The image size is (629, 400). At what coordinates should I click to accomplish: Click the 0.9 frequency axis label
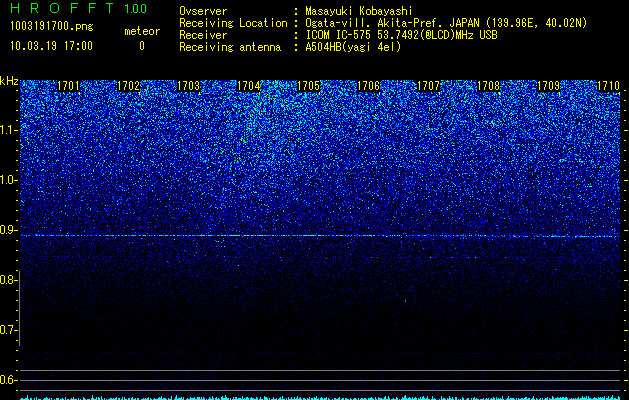(8, 230)
